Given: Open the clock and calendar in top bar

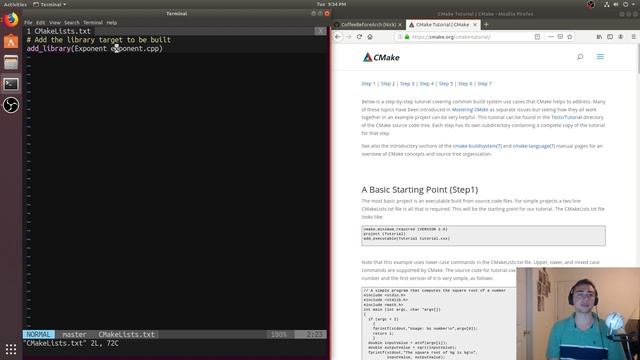Looking at the screenshot, I should click(331, 4).
